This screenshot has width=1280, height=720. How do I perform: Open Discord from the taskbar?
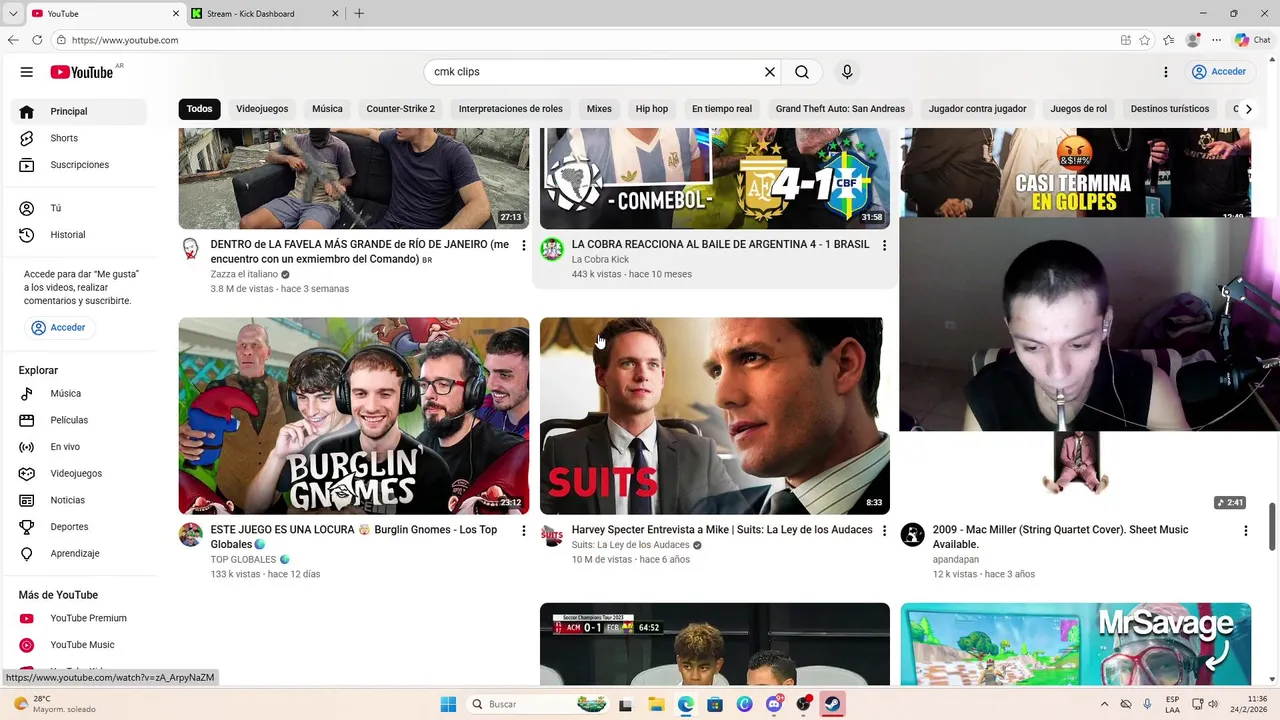click(774, 704)
